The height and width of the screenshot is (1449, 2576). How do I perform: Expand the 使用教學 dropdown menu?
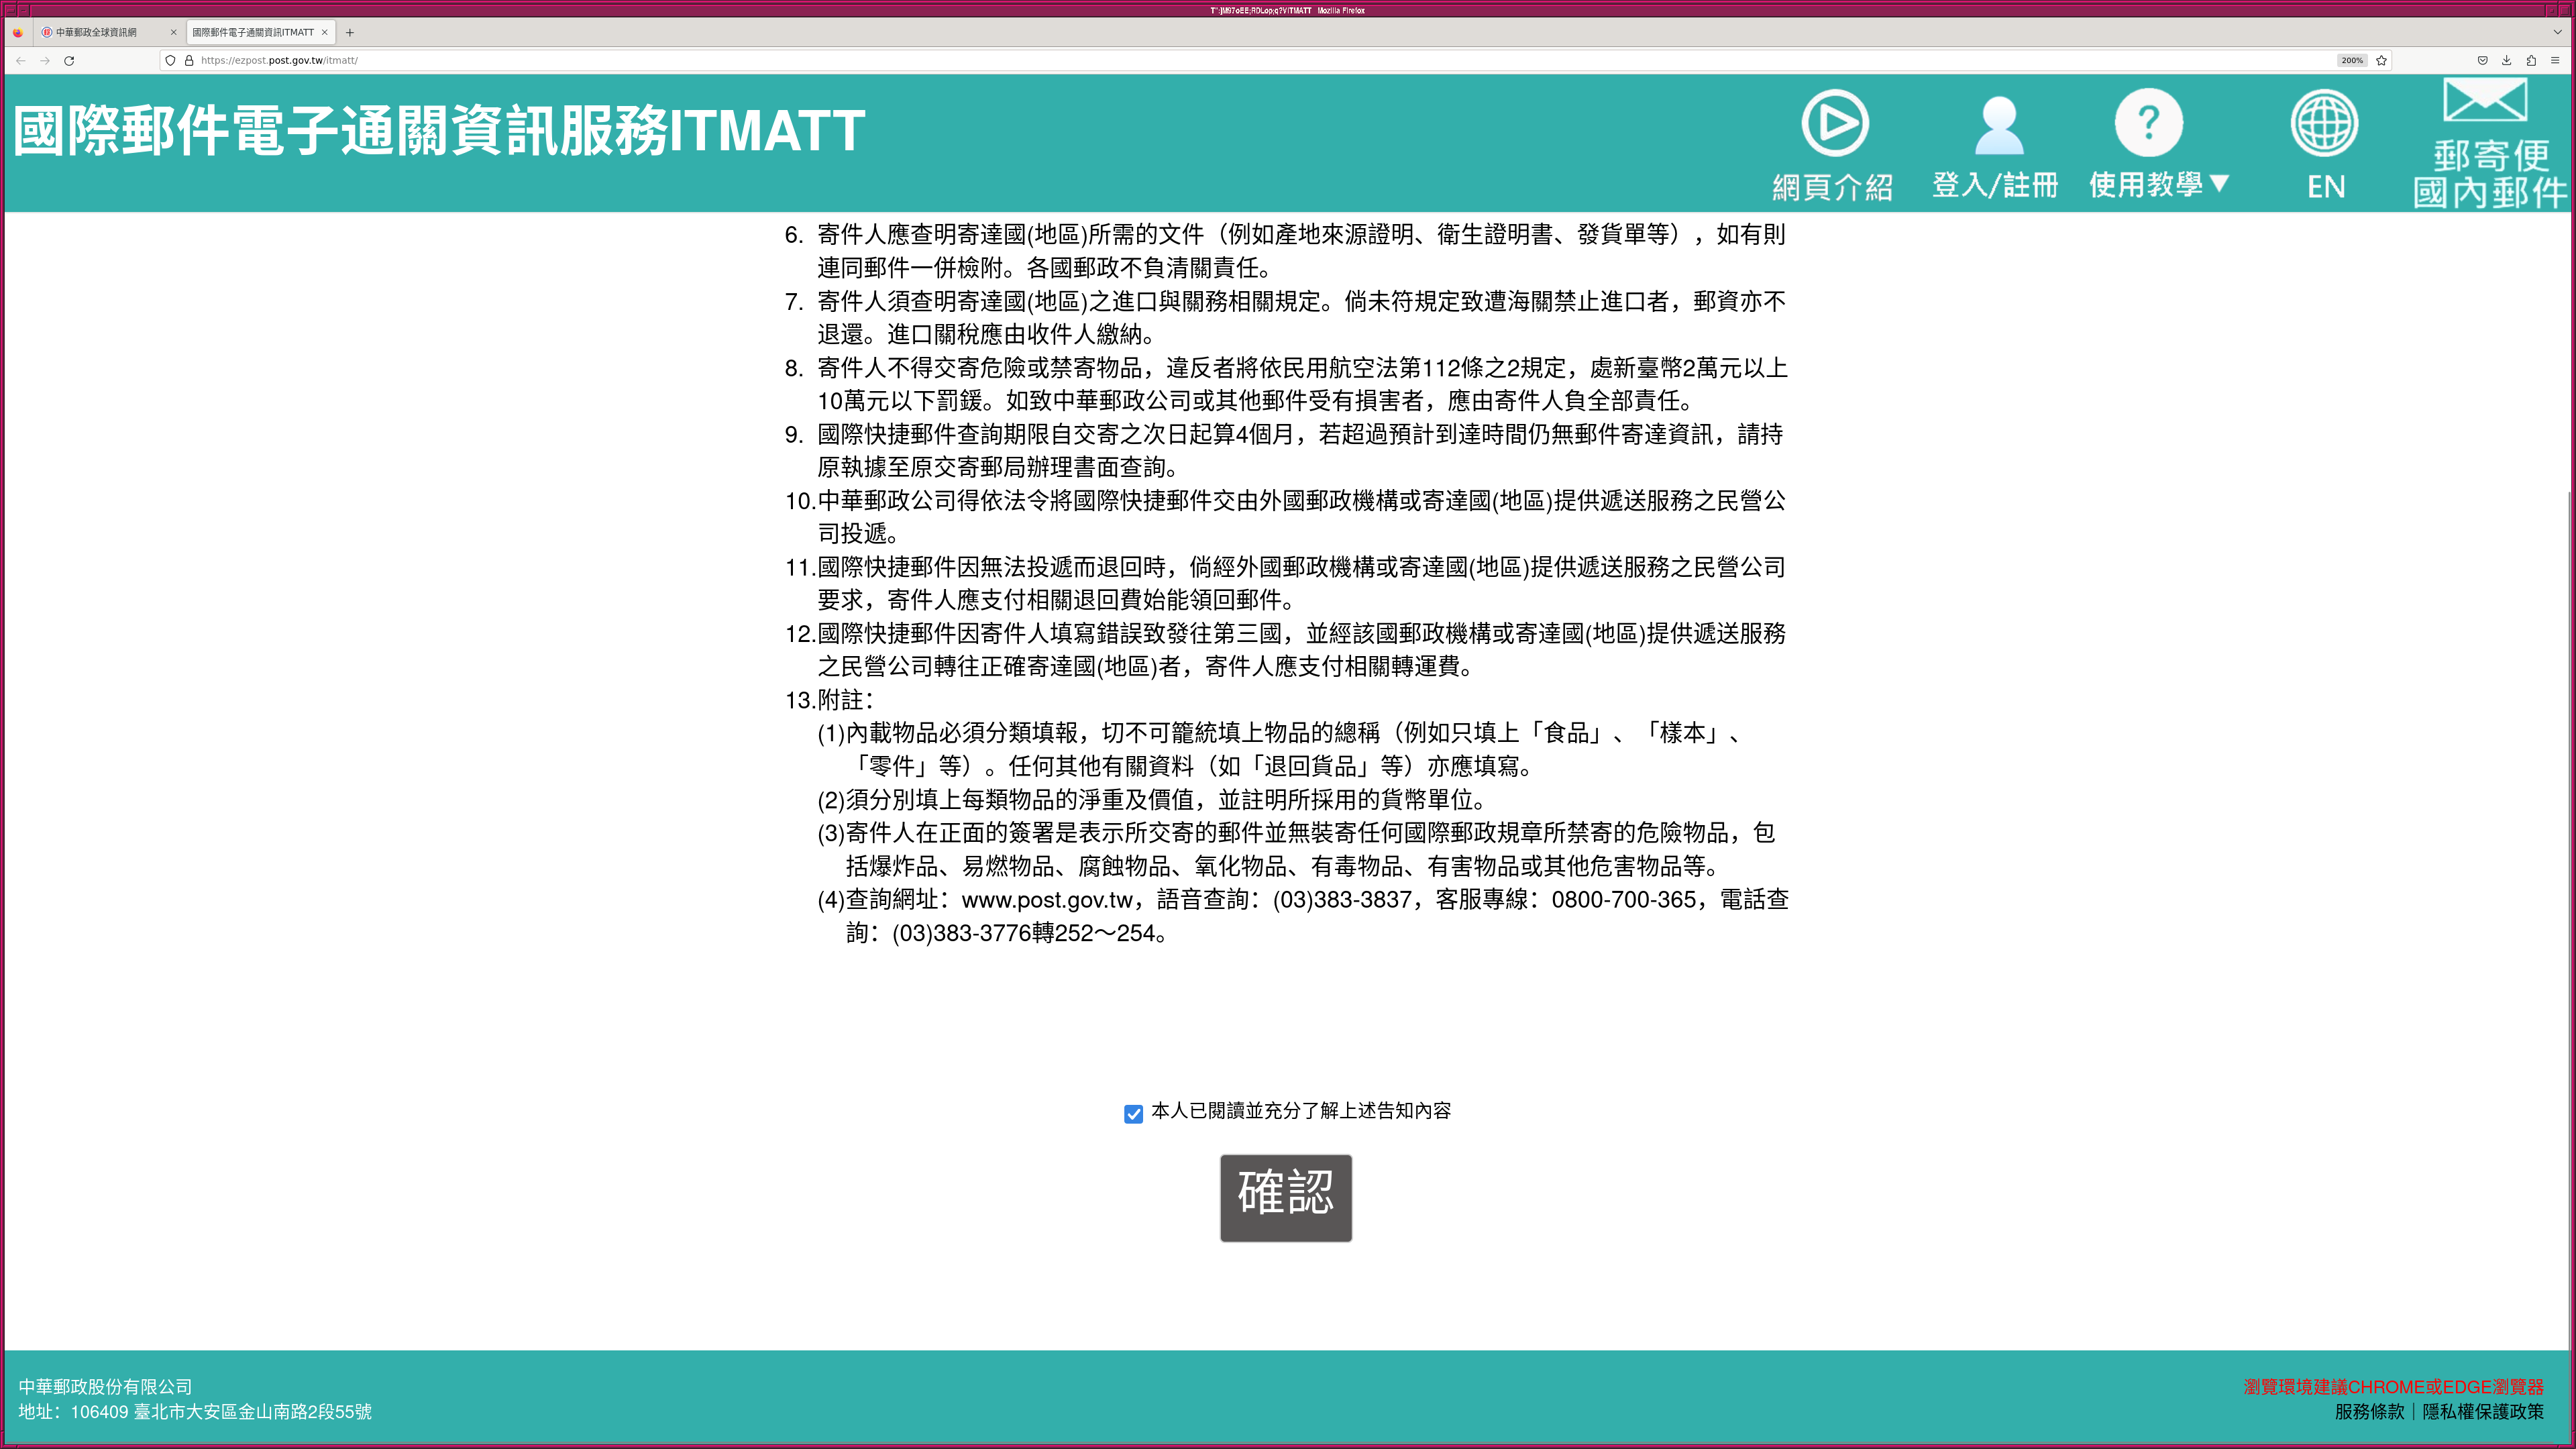(2159, 184)
